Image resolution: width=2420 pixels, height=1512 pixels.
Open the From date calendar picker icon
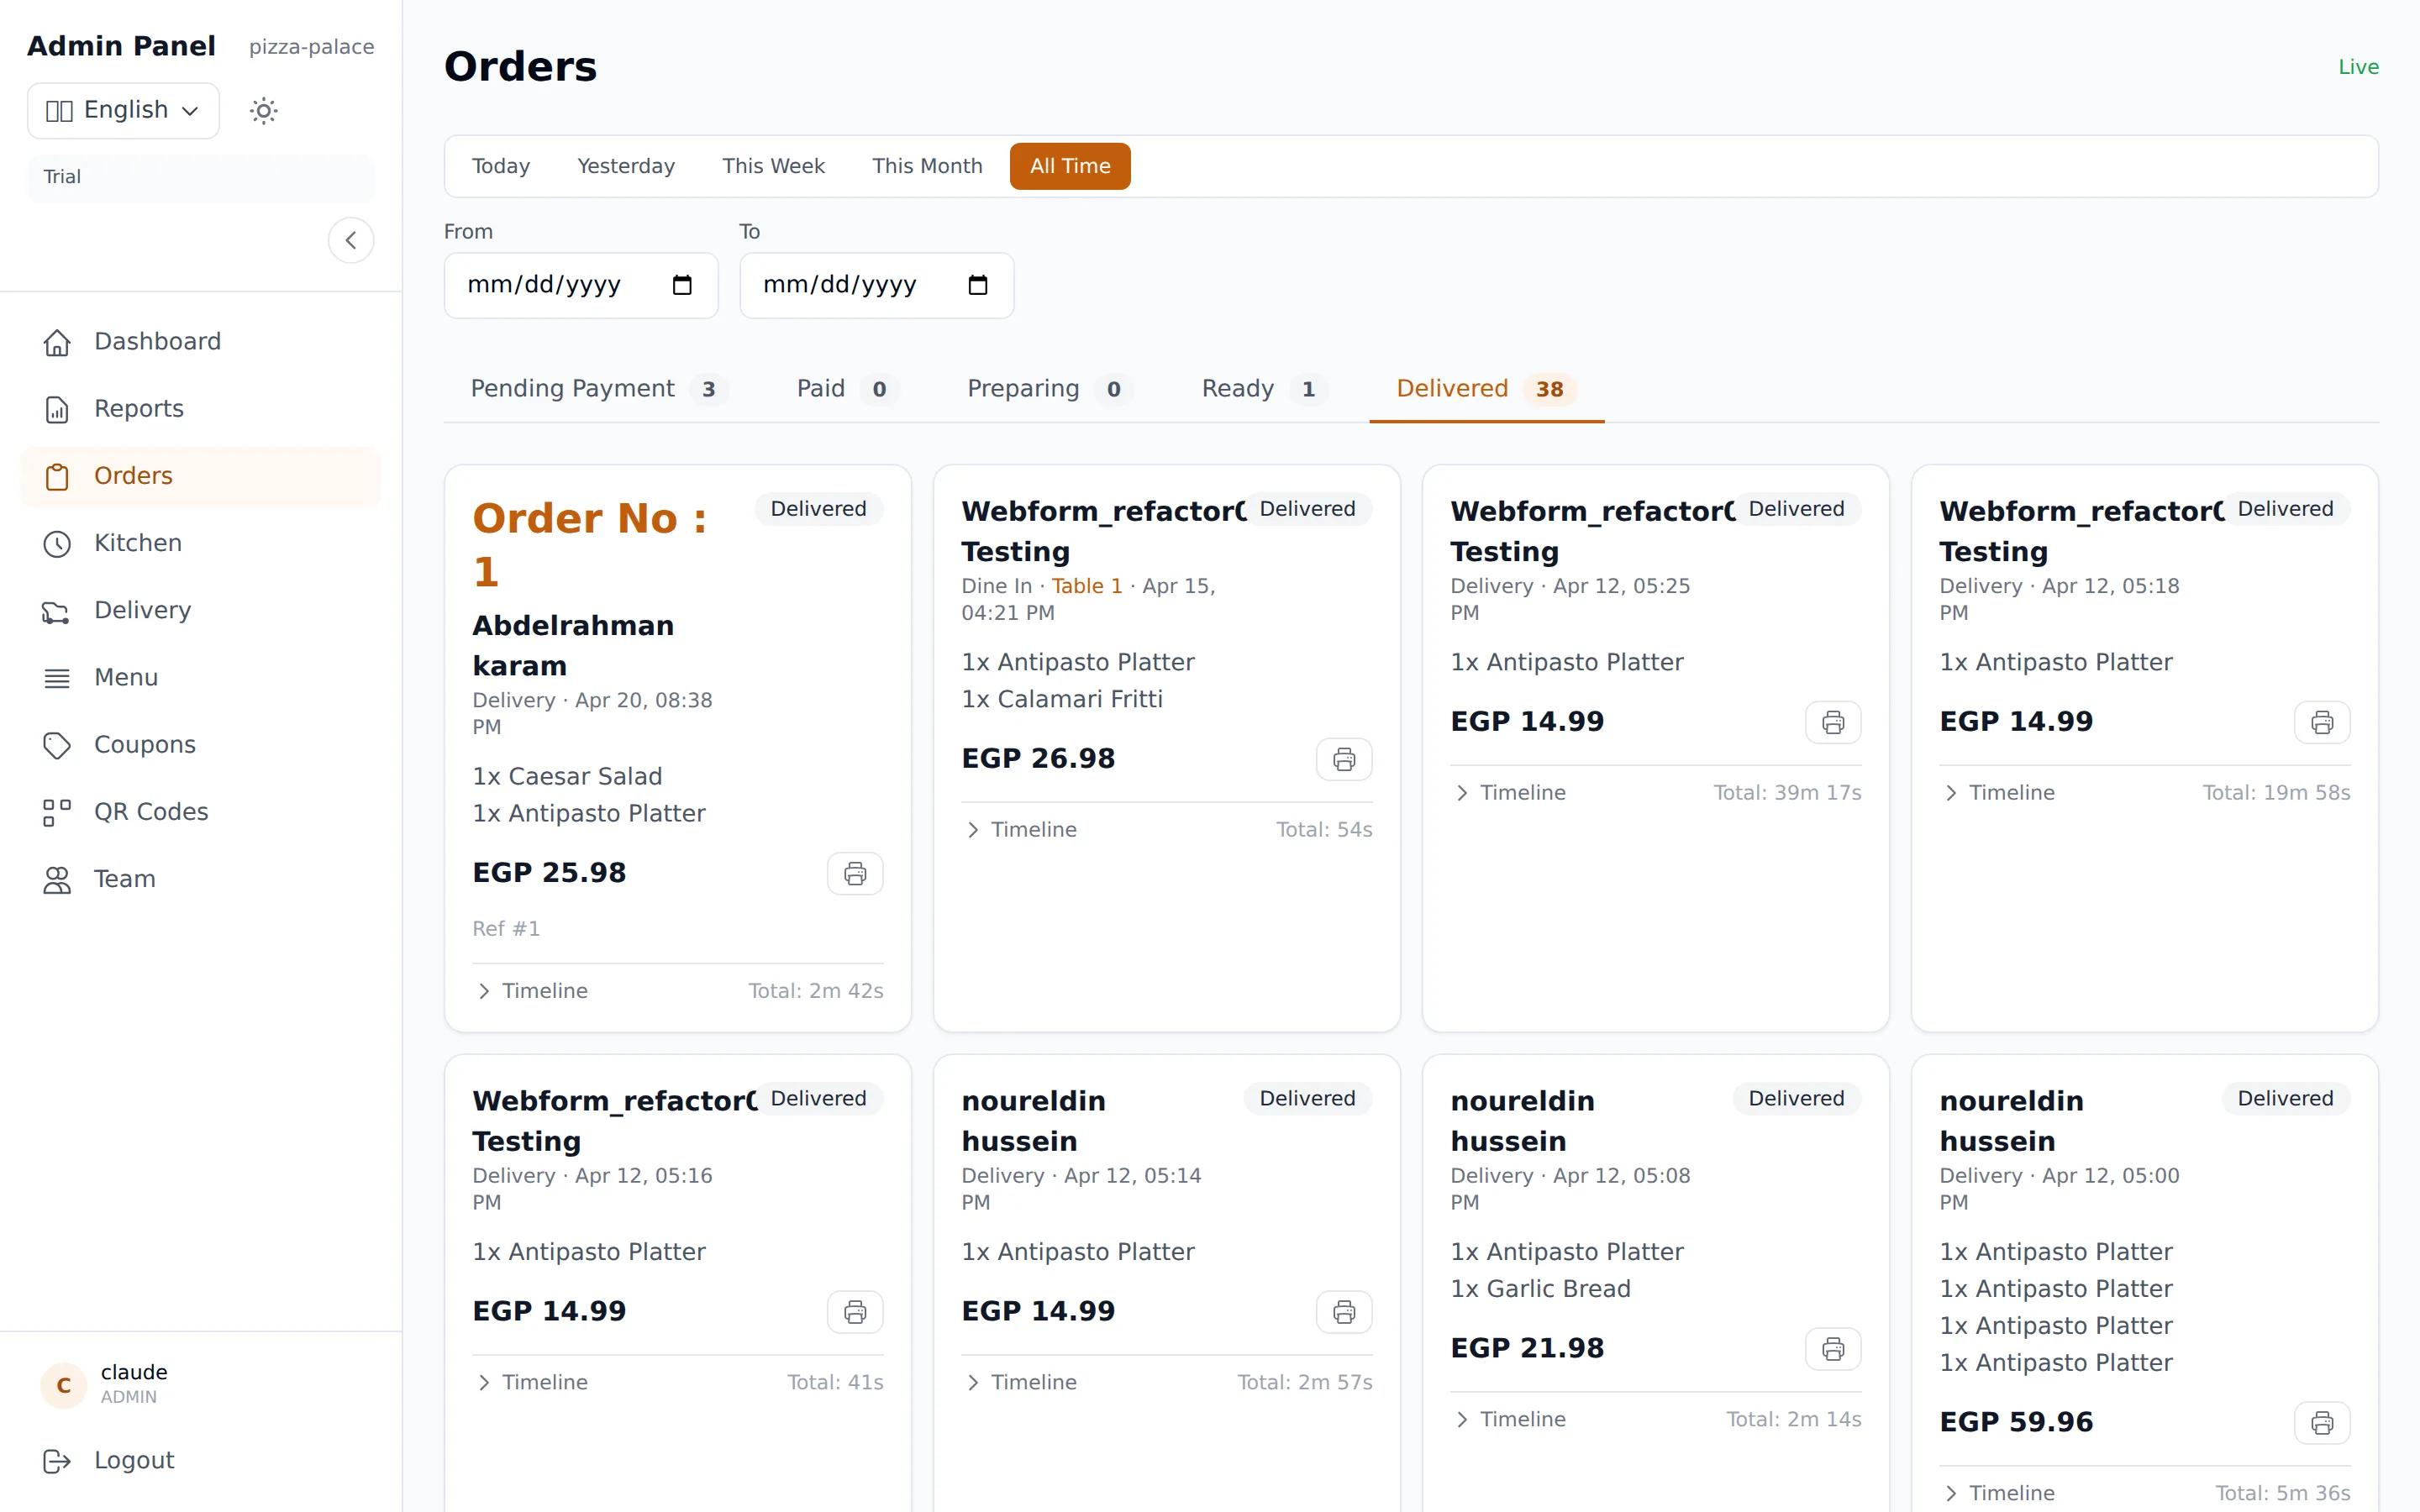pos(682,285)
